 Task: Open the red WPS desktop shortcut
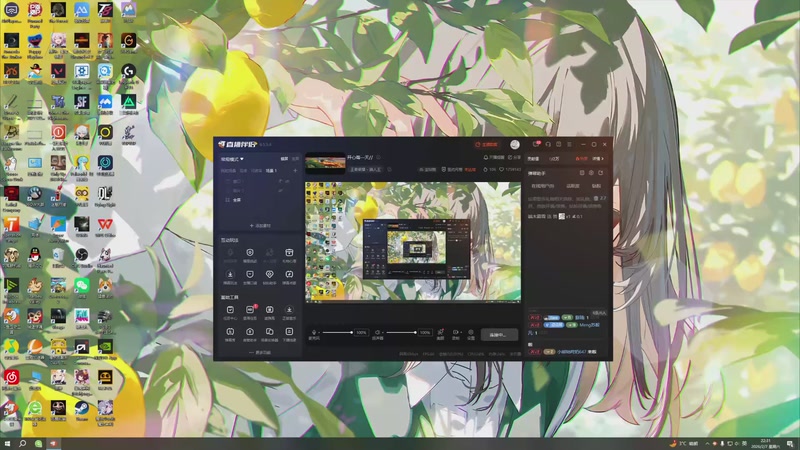(105, 226)
